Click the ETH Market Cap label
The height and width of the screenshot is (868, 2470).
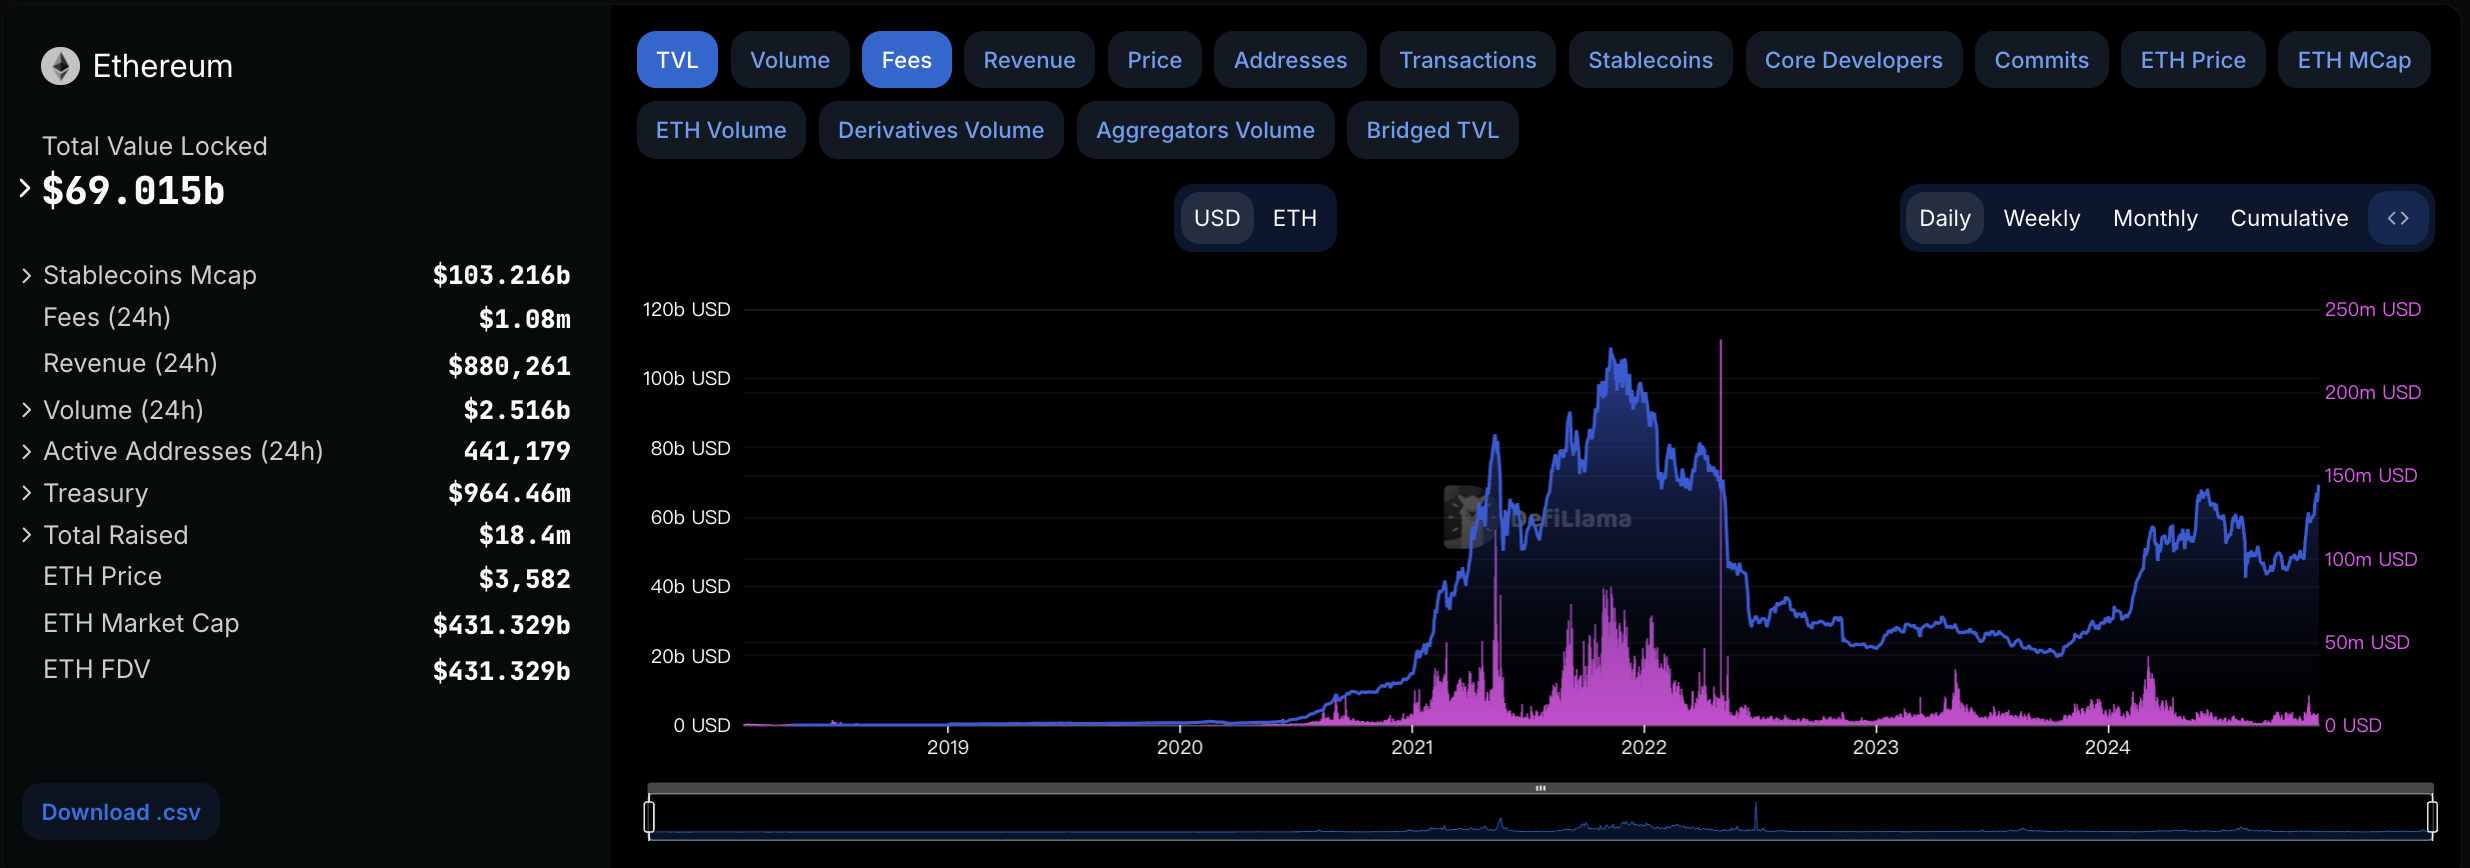(141, 623)
